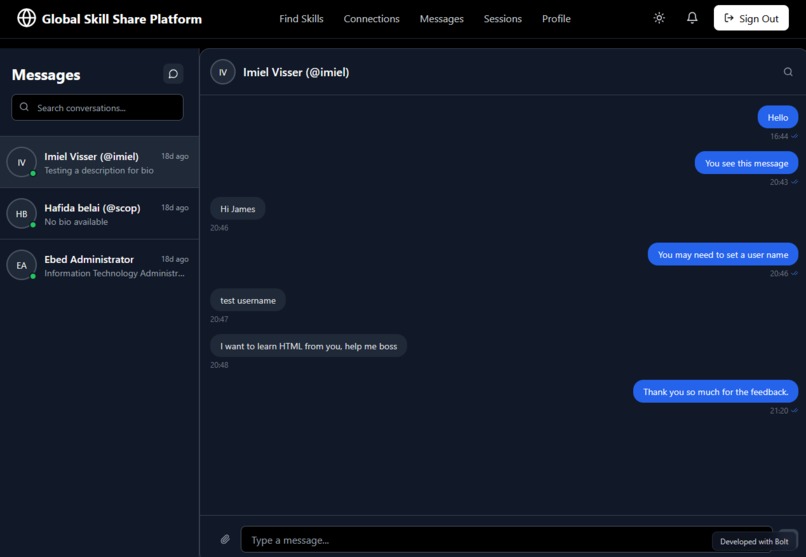Navigate to Sessions
Viewport: 806px width, 557px height.
[x=502, y=18]
